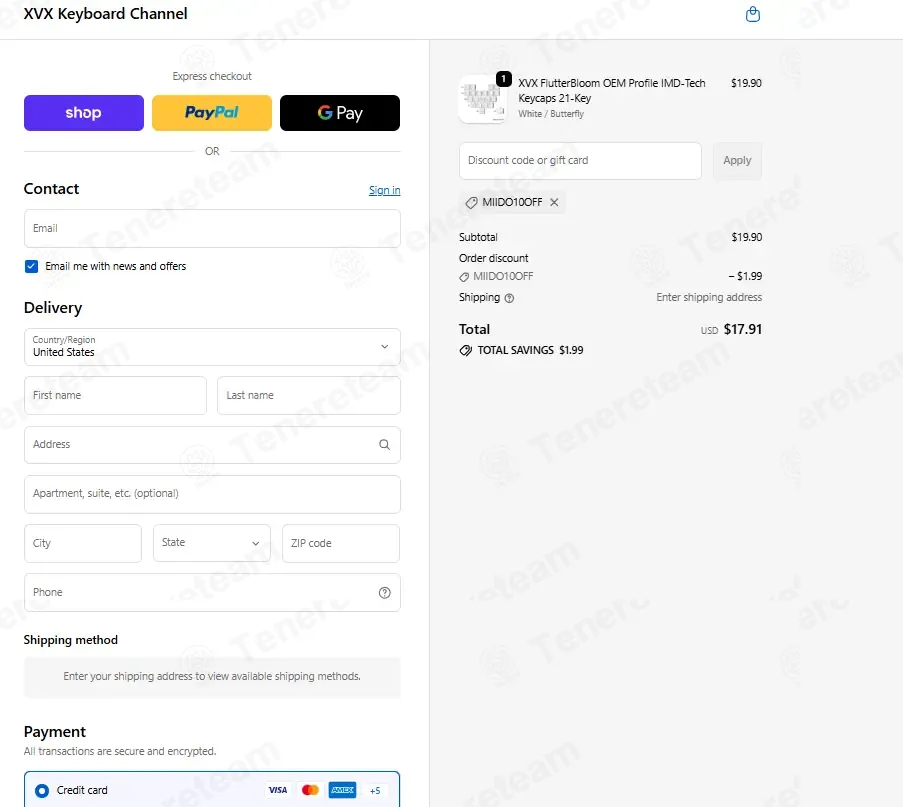This screenshot has width=903, height=807.
Task: Uncheck Email me with news and offers
Action: click(31, 266)
